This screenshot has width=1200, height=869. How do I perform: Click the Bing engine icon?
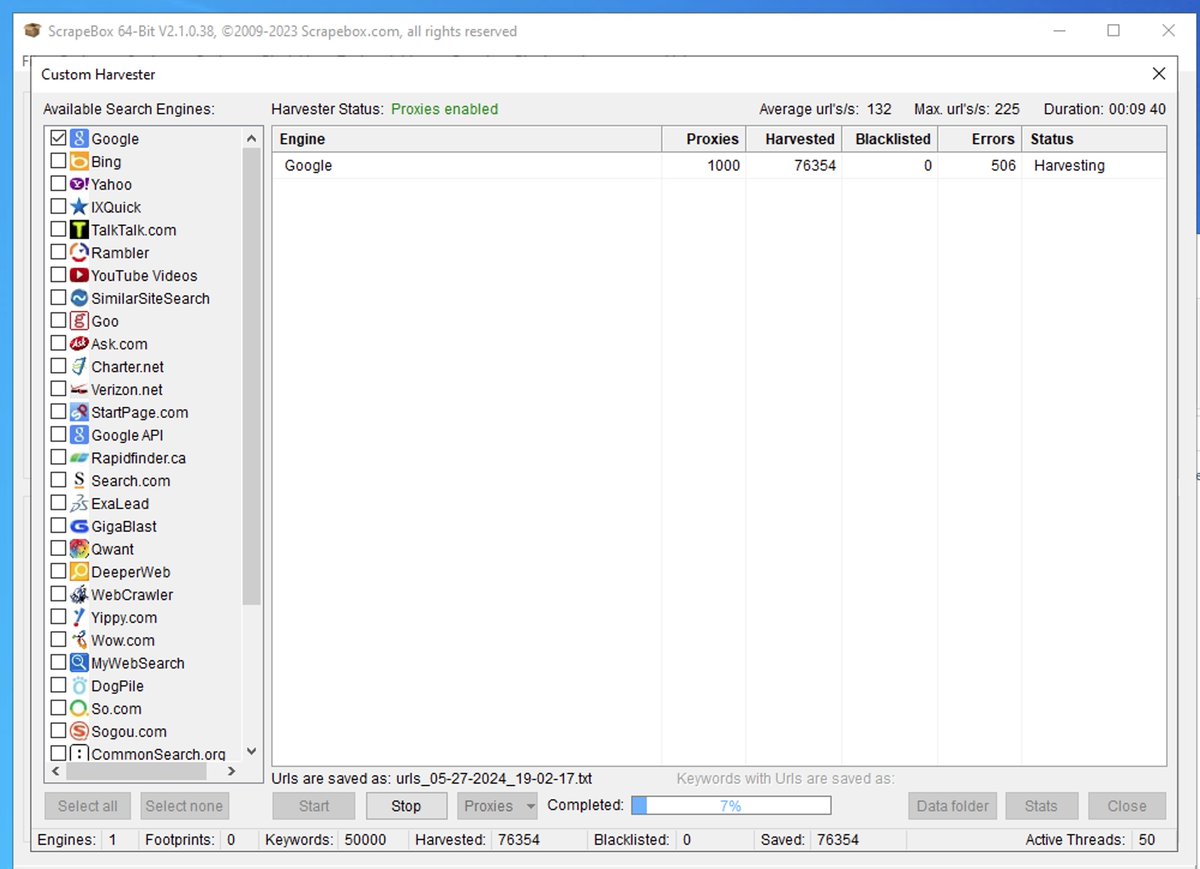[x=79, y=162]
